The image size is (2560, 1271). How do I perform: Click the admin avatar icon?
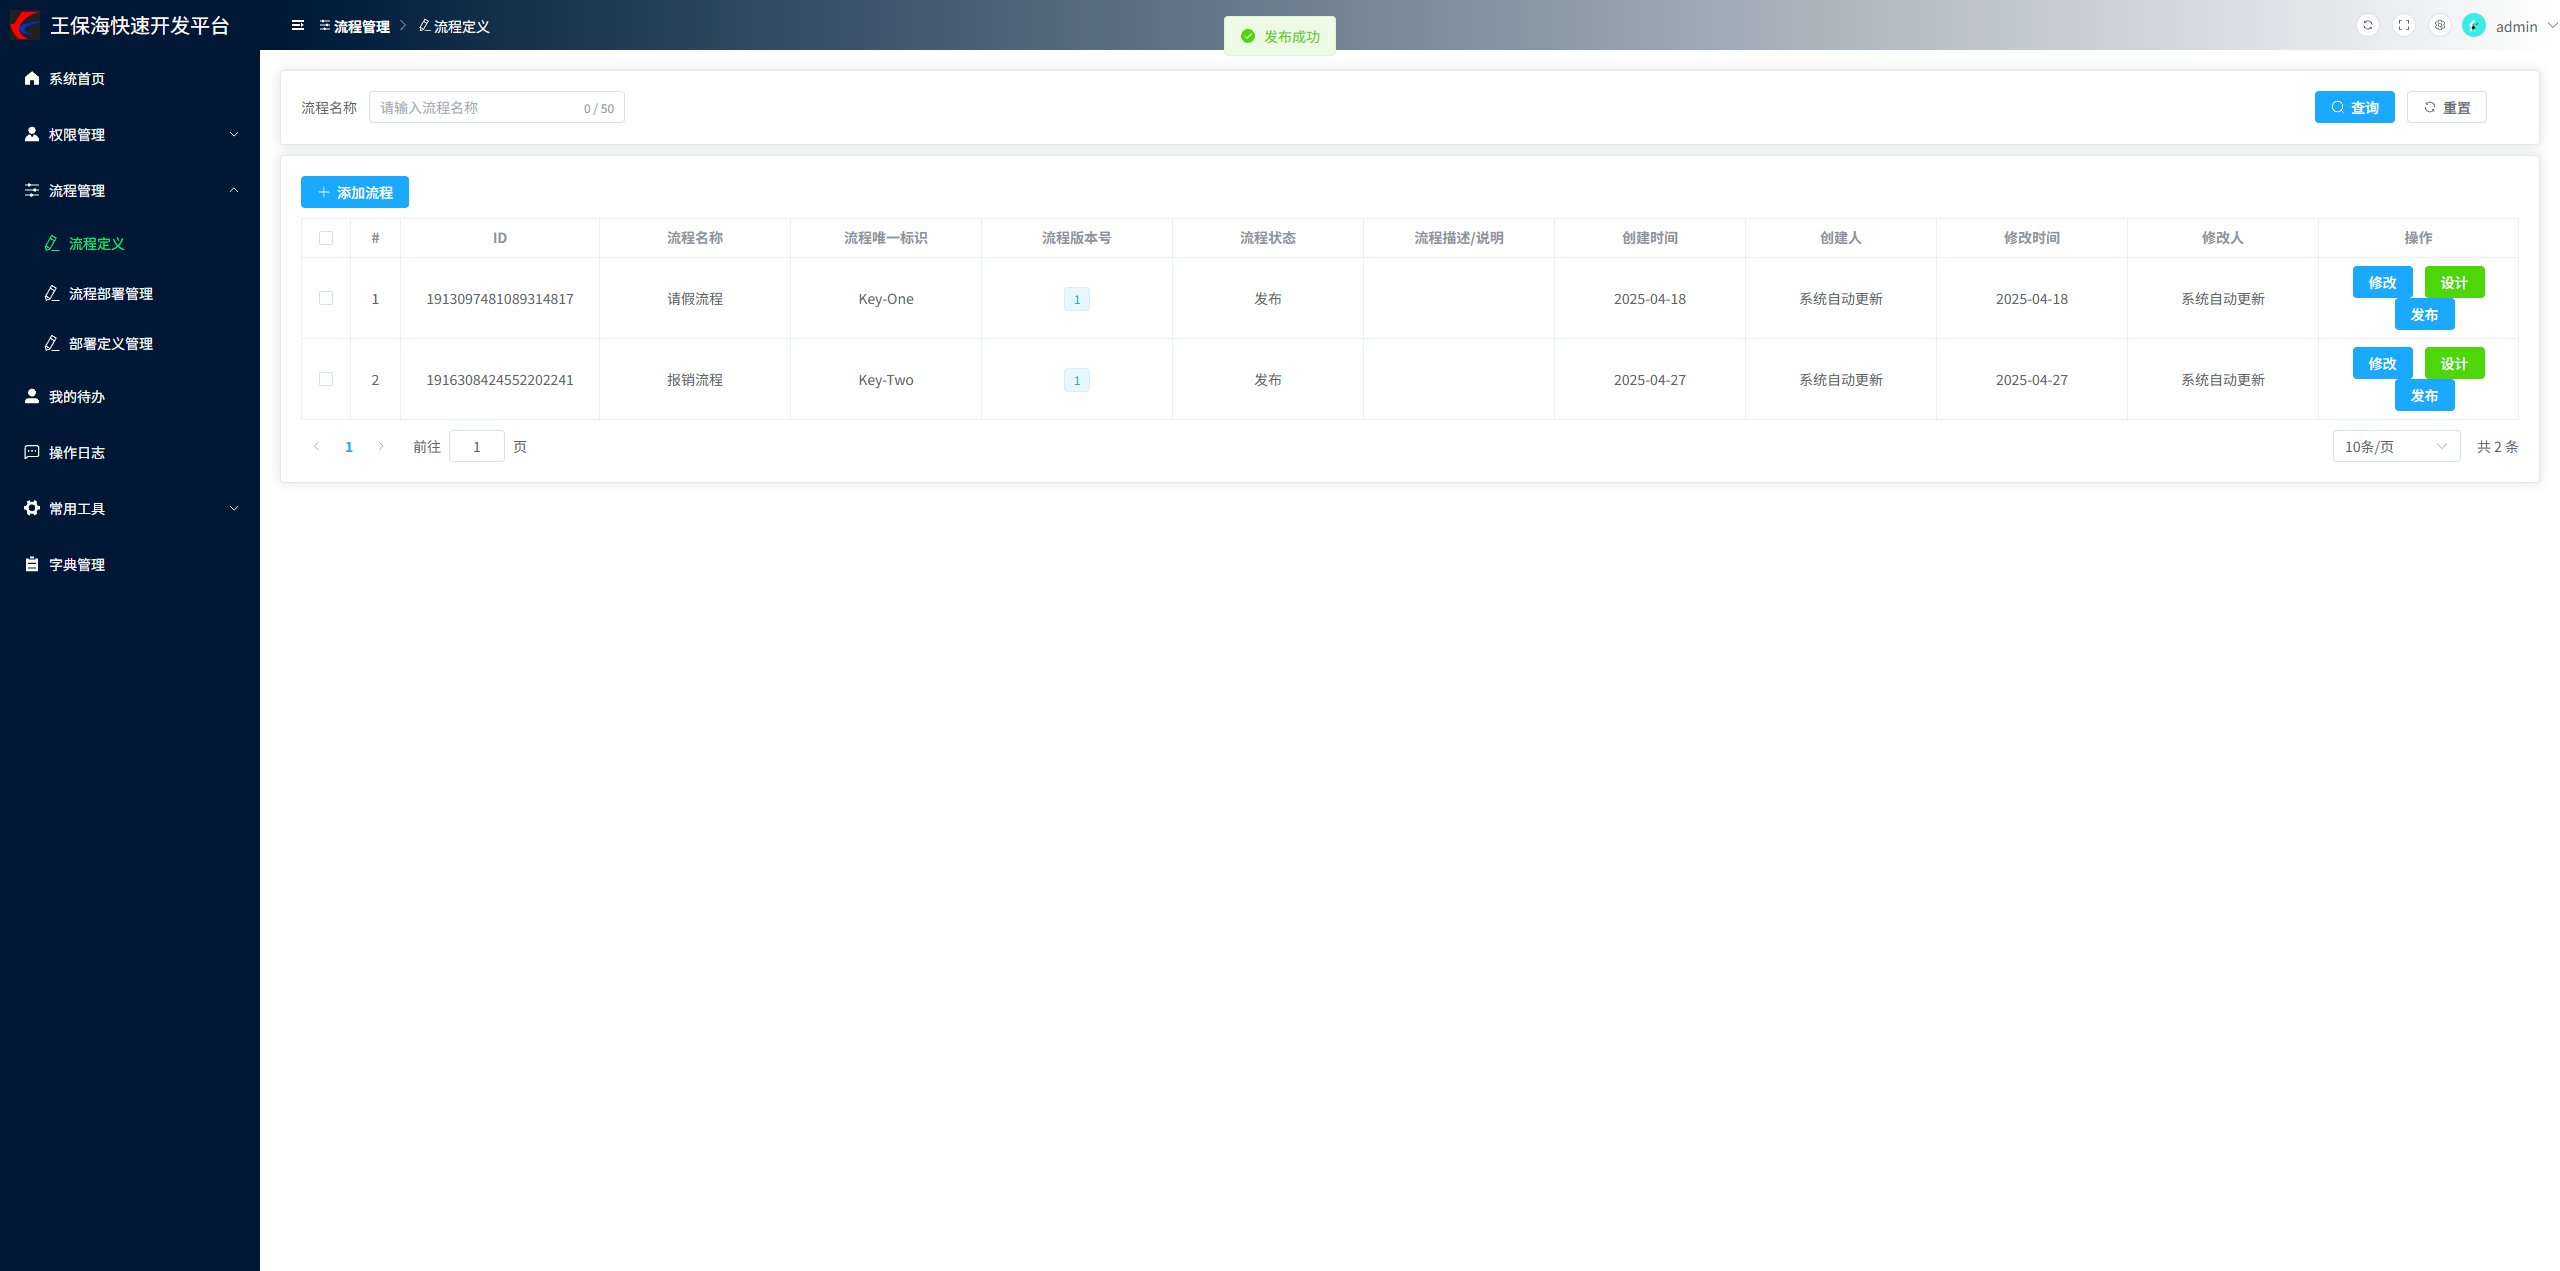tap(2474, 25)
